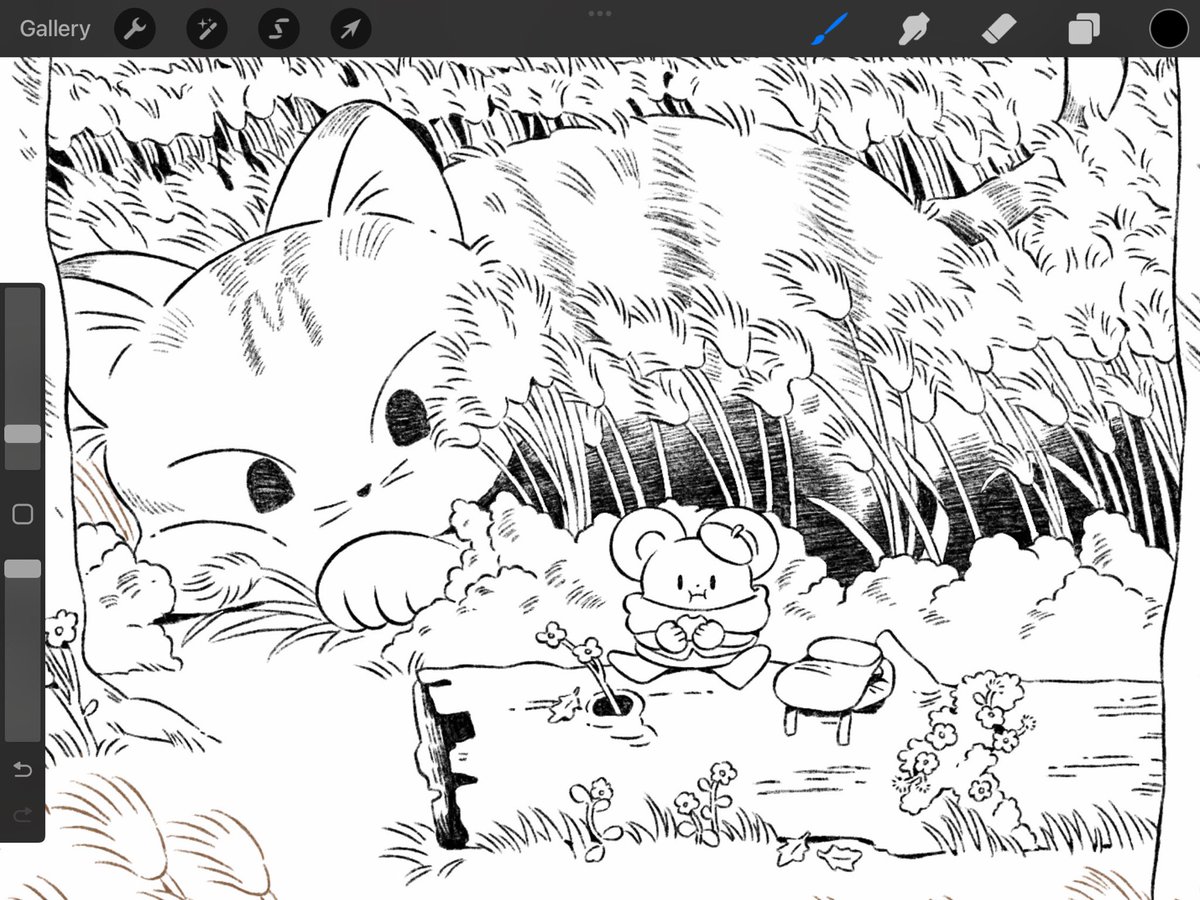Select the Smudge tool

coord(913,29)
